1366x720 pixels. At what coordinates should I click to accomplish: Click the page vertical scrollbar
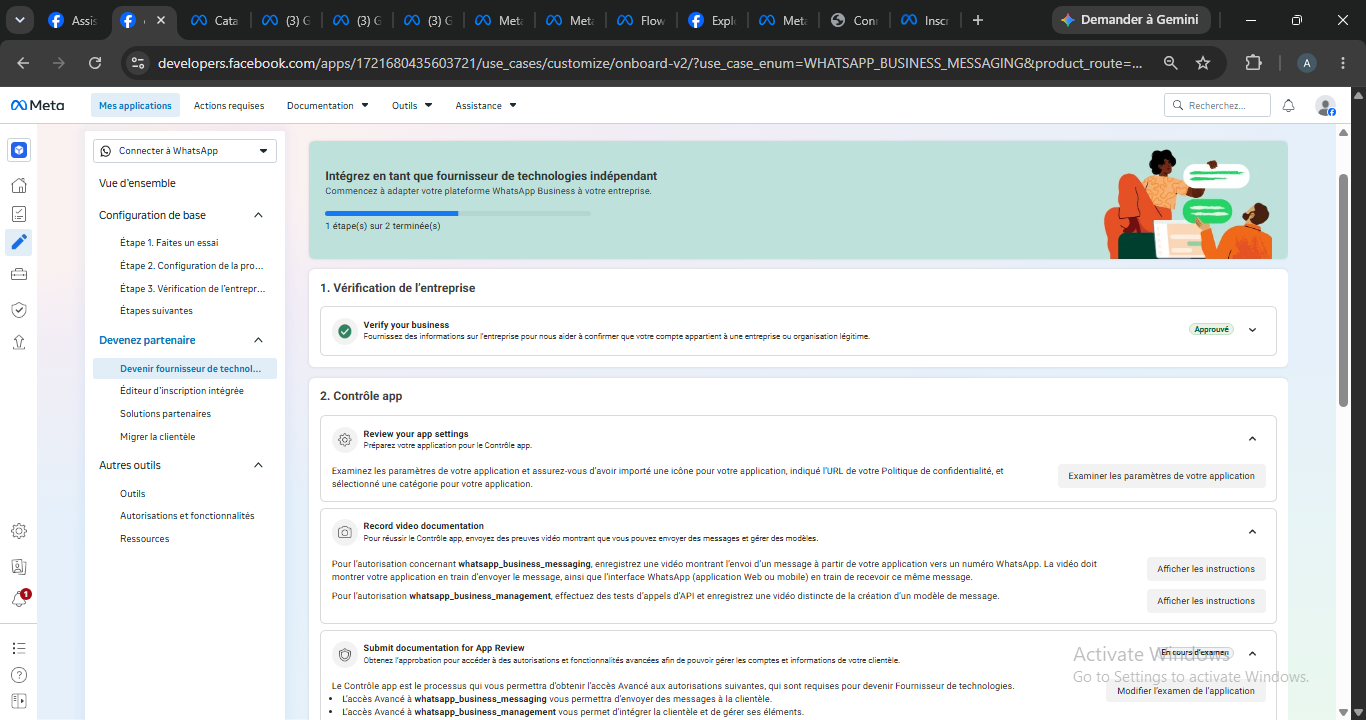coord(1345,290)
